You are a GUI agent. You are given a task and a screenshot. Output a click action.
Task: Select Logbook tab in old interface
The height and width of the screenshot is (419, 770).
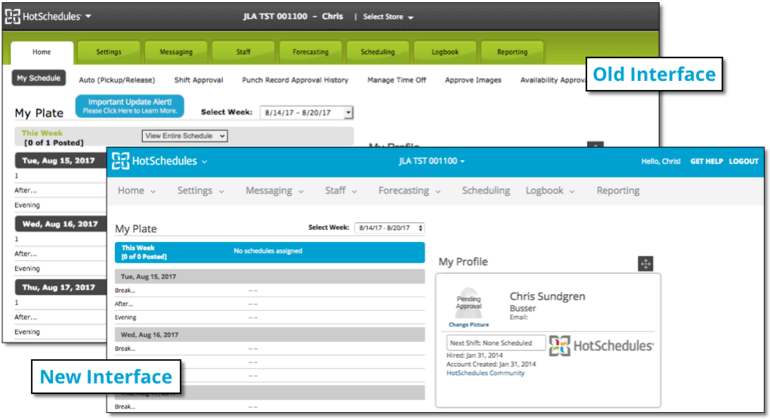445,52
